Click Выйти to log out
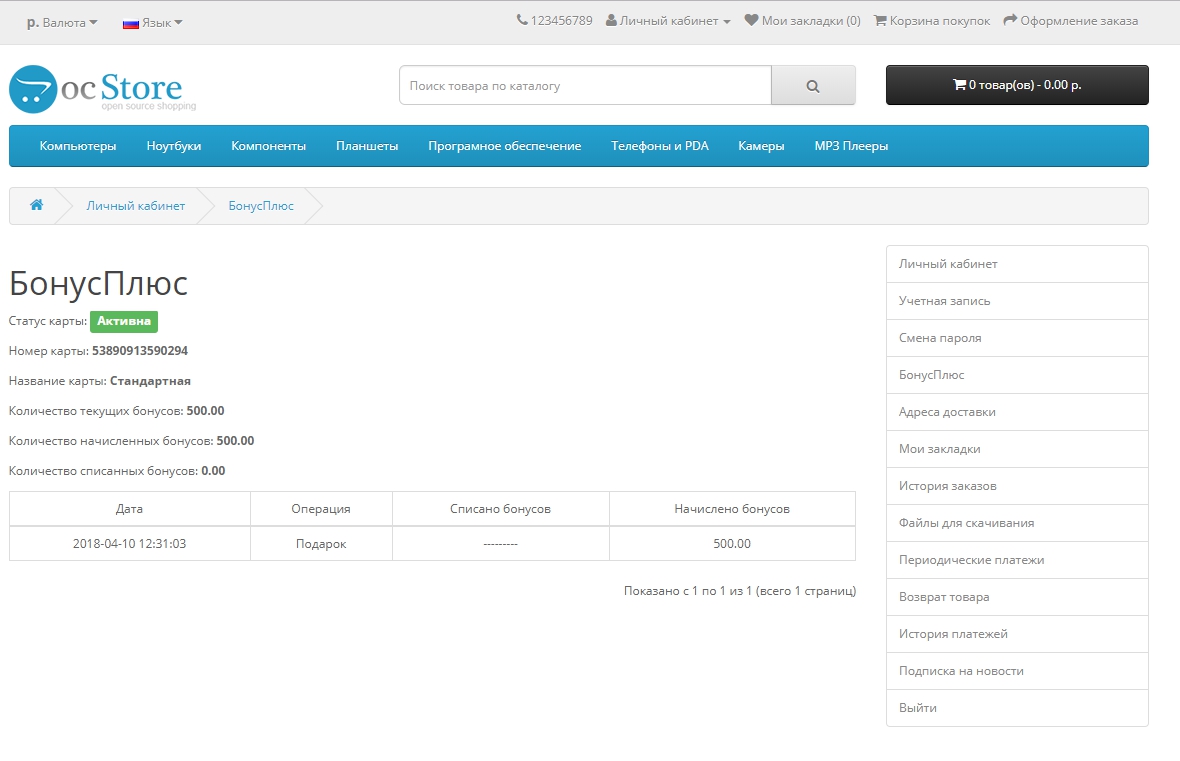The height and width of the screenshot is (761, 1180). coord(918,708)
